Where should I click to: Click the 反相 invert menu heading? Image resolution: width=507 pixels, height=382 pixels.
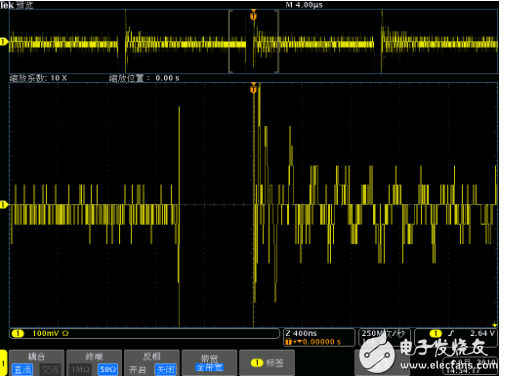[152, 357]
